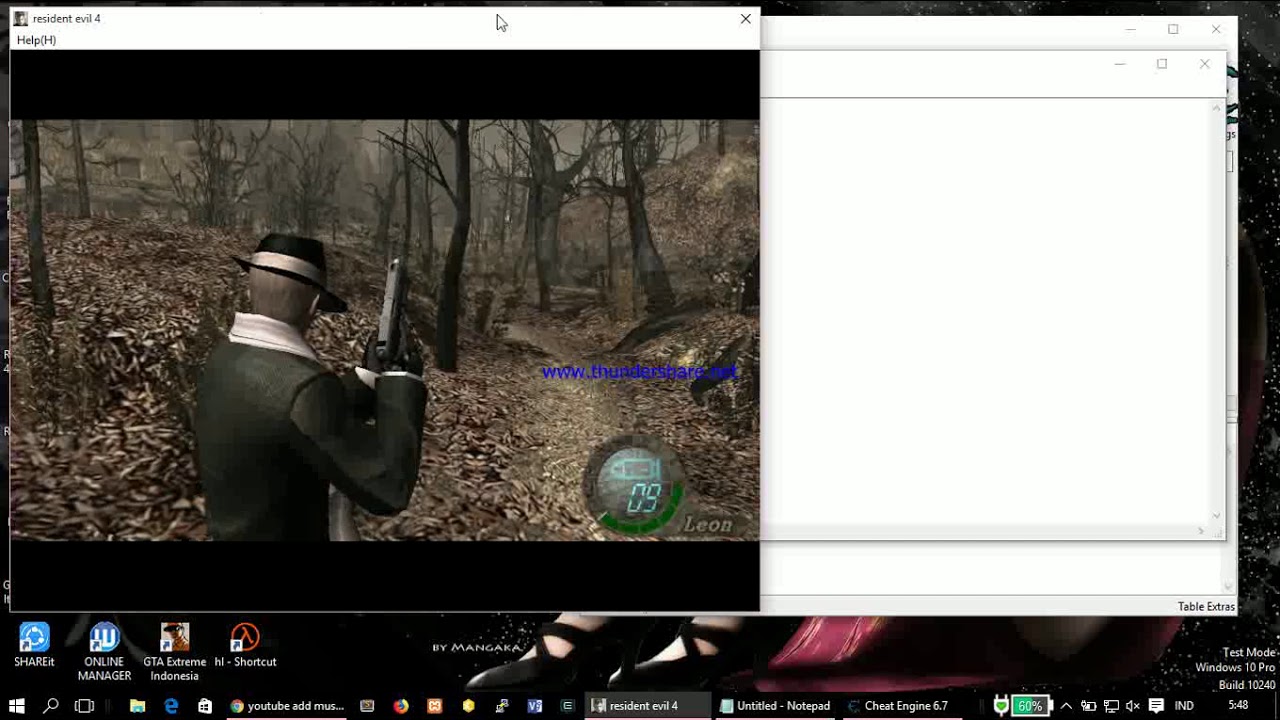Launch Microsoft Edge from the taskbar

point(171,706)
